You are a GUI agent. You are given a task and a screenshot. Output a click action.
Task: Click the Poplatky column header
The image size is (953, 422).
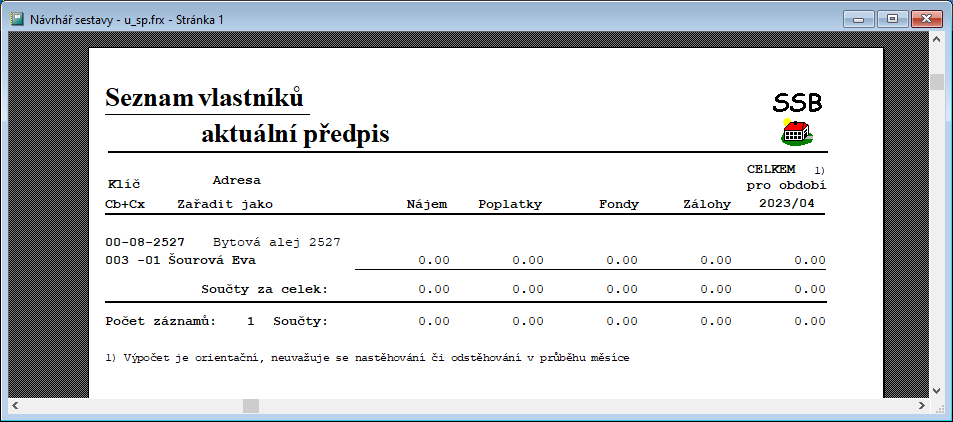(x=509, y=204)
